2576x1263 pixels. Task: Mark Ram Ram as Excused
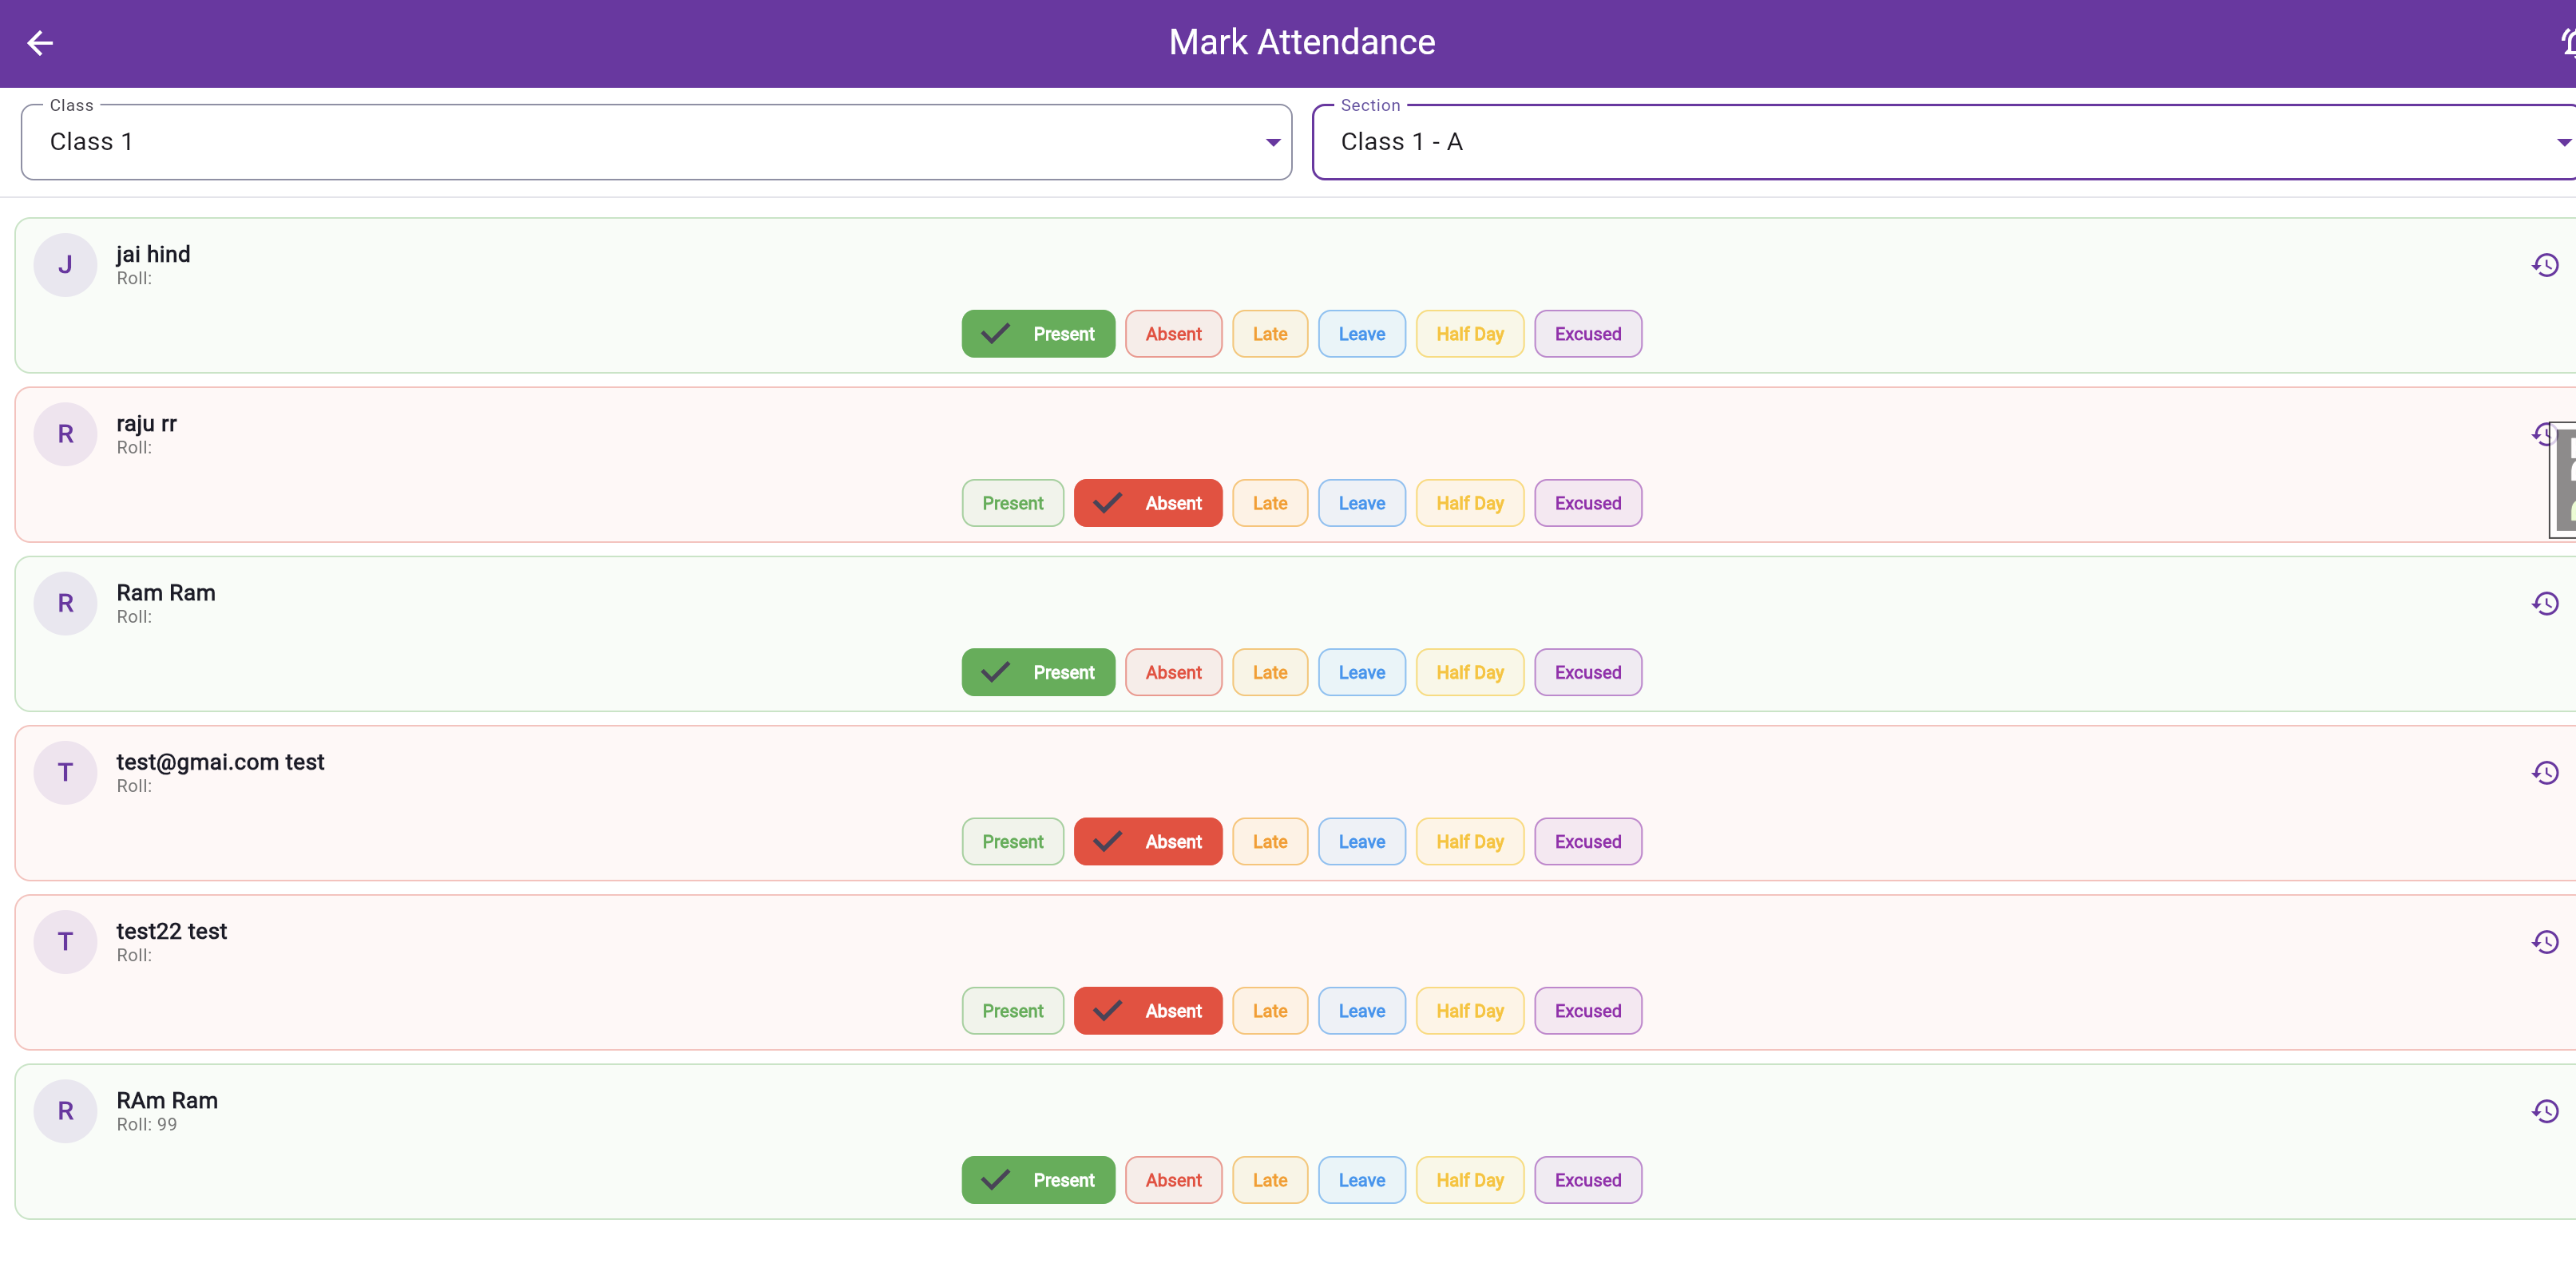coord(1587,672)
